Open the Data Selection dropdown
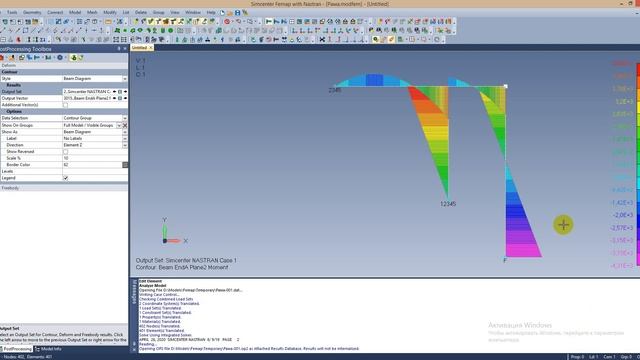 (x=125, y=118)
